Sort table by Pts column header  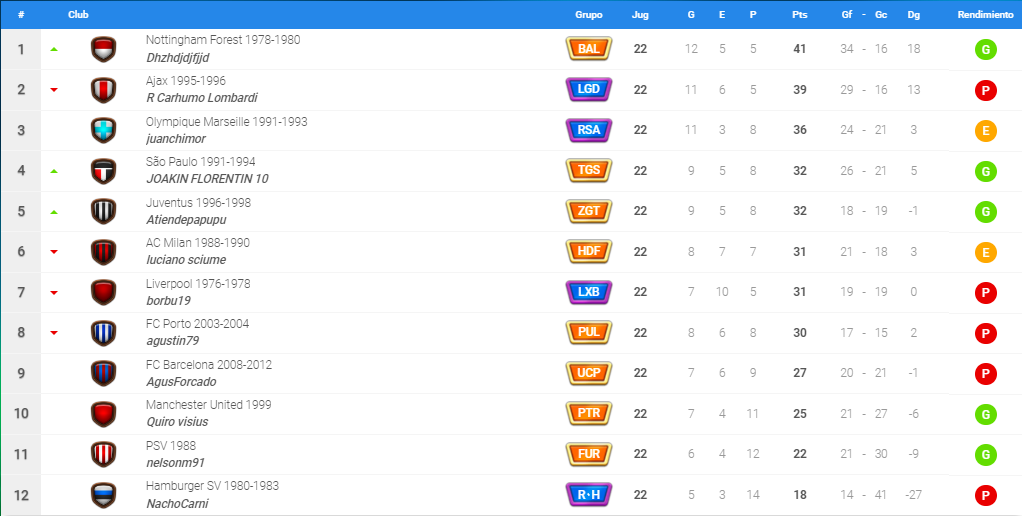point(800,14)
